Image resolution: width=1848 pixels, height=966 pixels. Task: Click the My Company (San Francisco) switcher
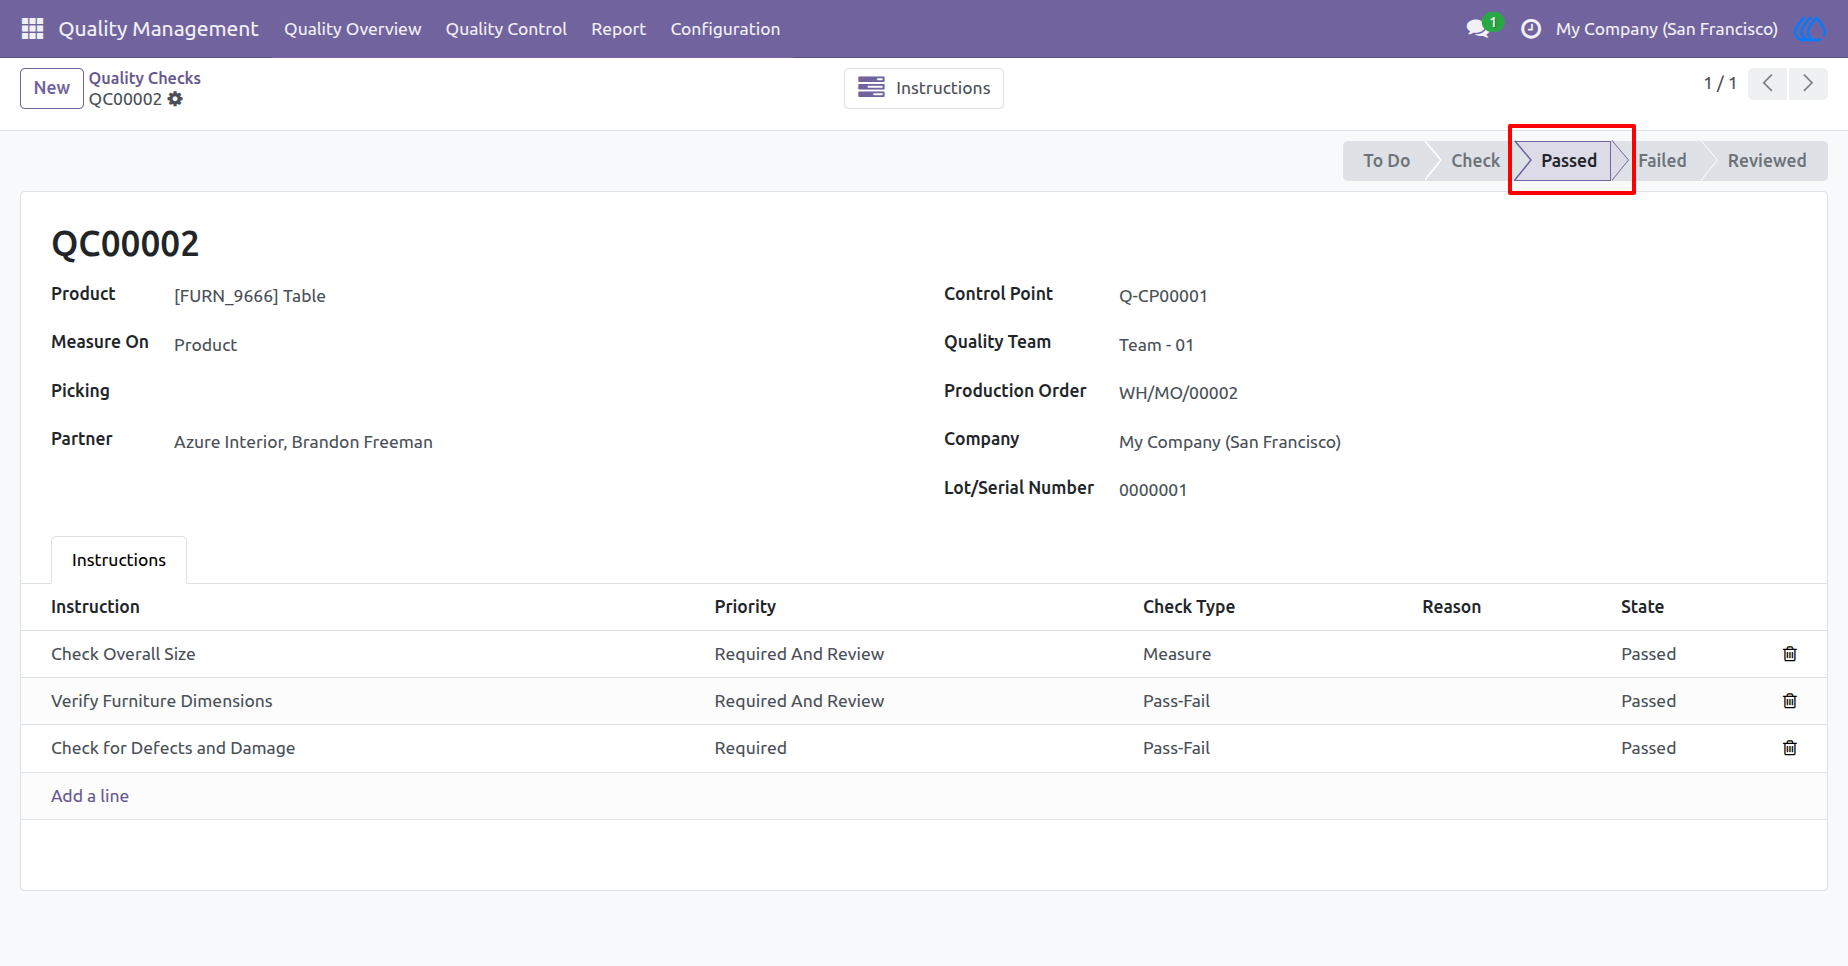(x=1666, y=29)
